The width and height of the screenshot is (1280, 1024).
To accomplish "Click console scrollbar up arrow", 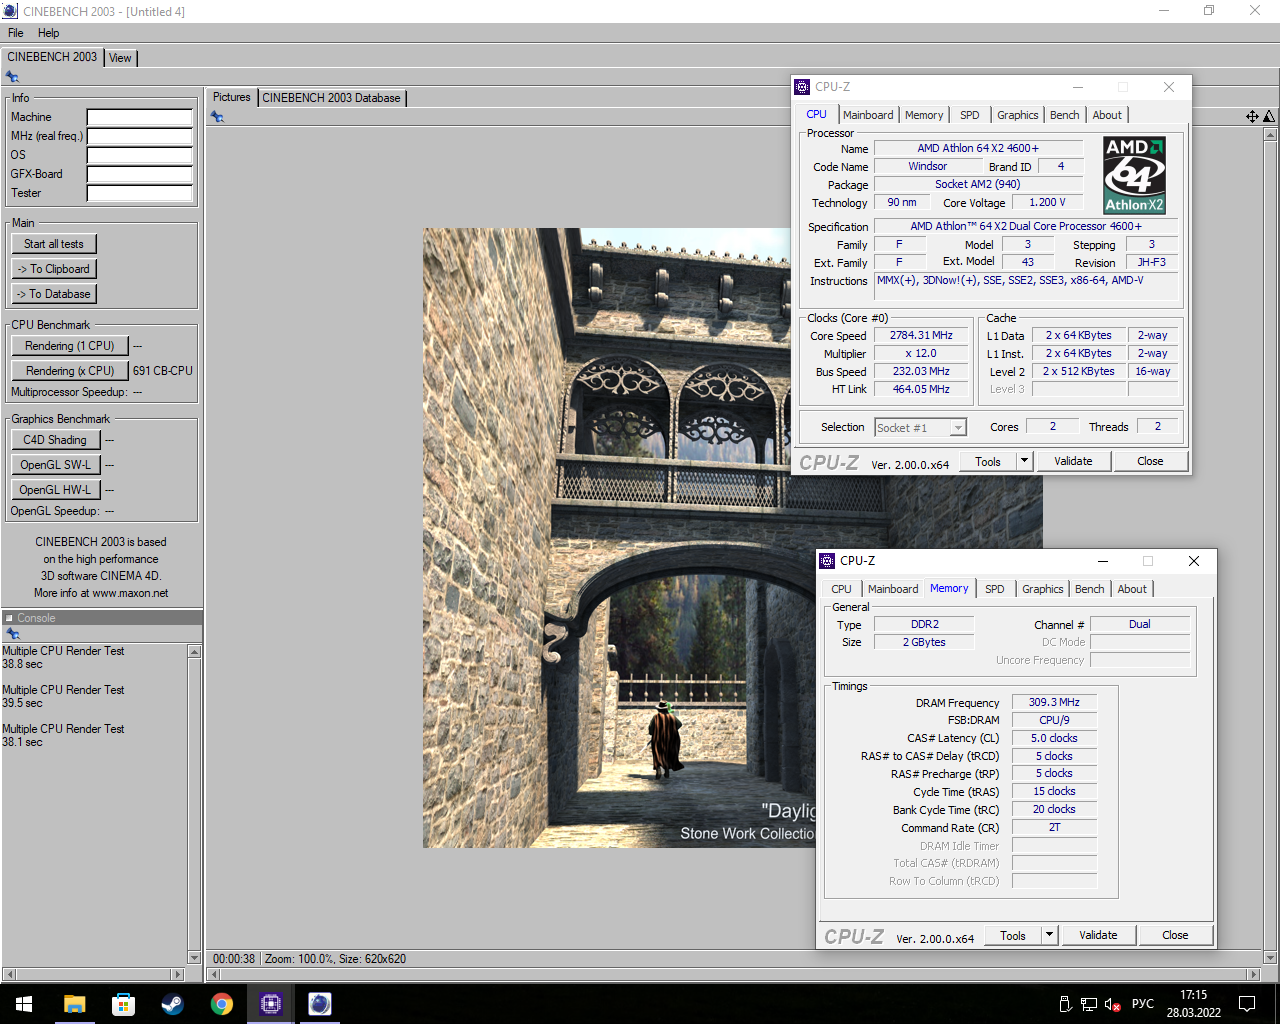I will [x=194, y=652].
